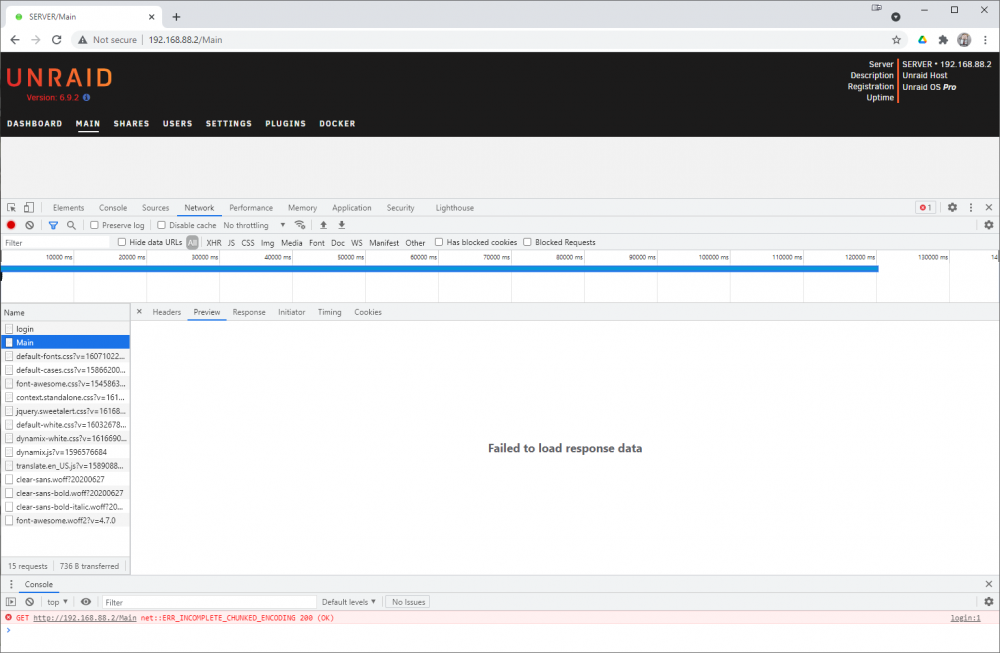Open Chrome three-dot menu
1000x653 pixels.
(x=985, y=40)
